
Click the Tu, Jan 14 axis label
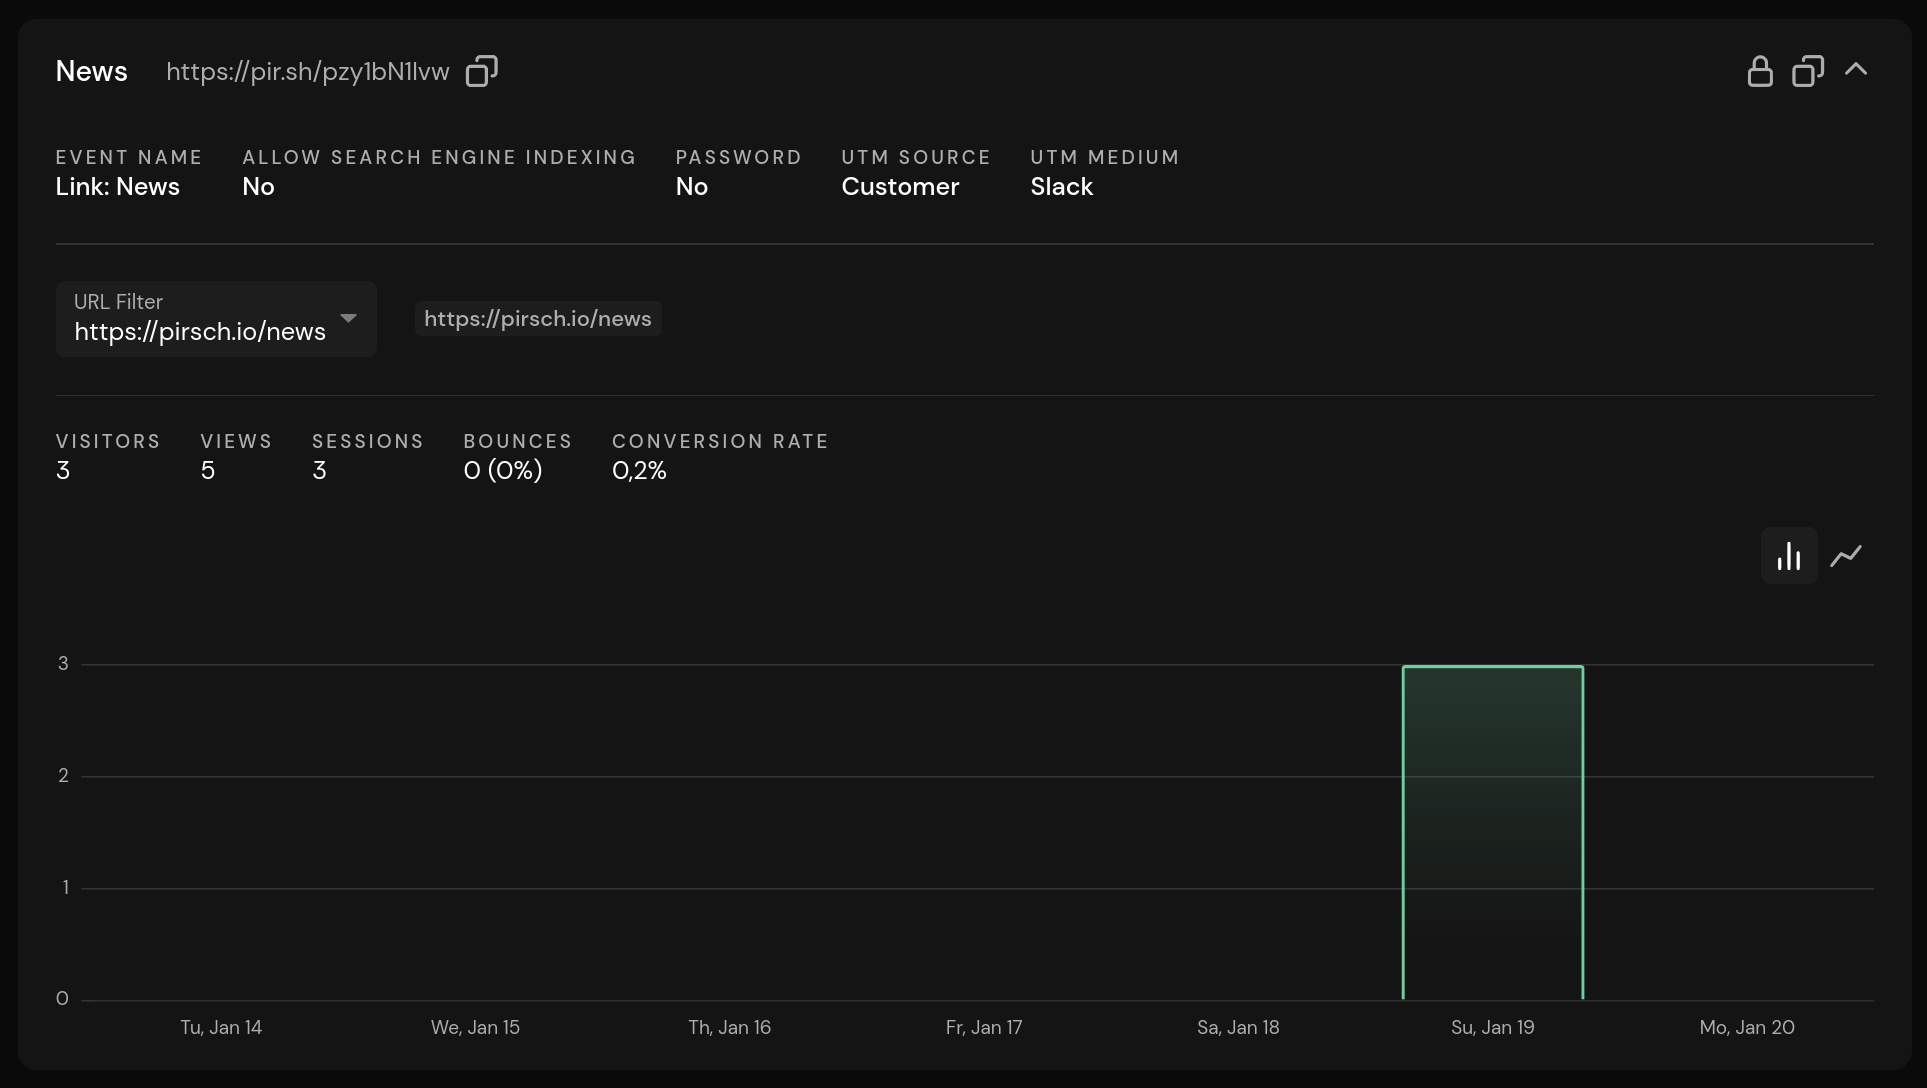click(x=221, y=1028)
